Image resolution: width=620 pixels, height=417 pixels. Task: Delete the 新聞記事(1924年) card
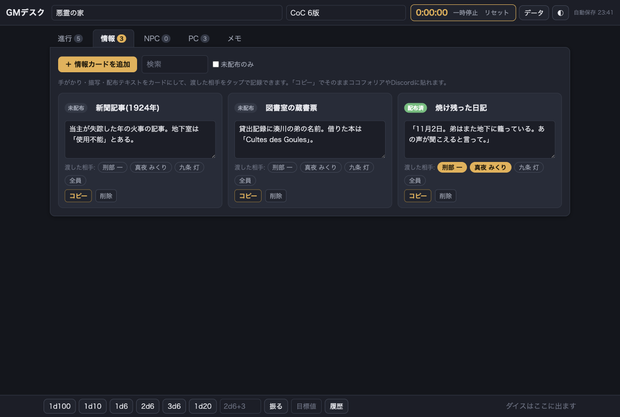pyautogui.click(x=106, y=196)
